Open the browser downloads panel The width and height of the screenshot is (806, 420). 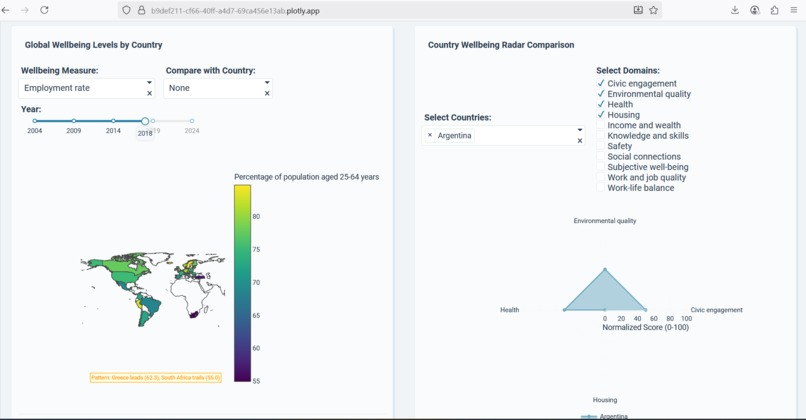click(x=735, y=10)
